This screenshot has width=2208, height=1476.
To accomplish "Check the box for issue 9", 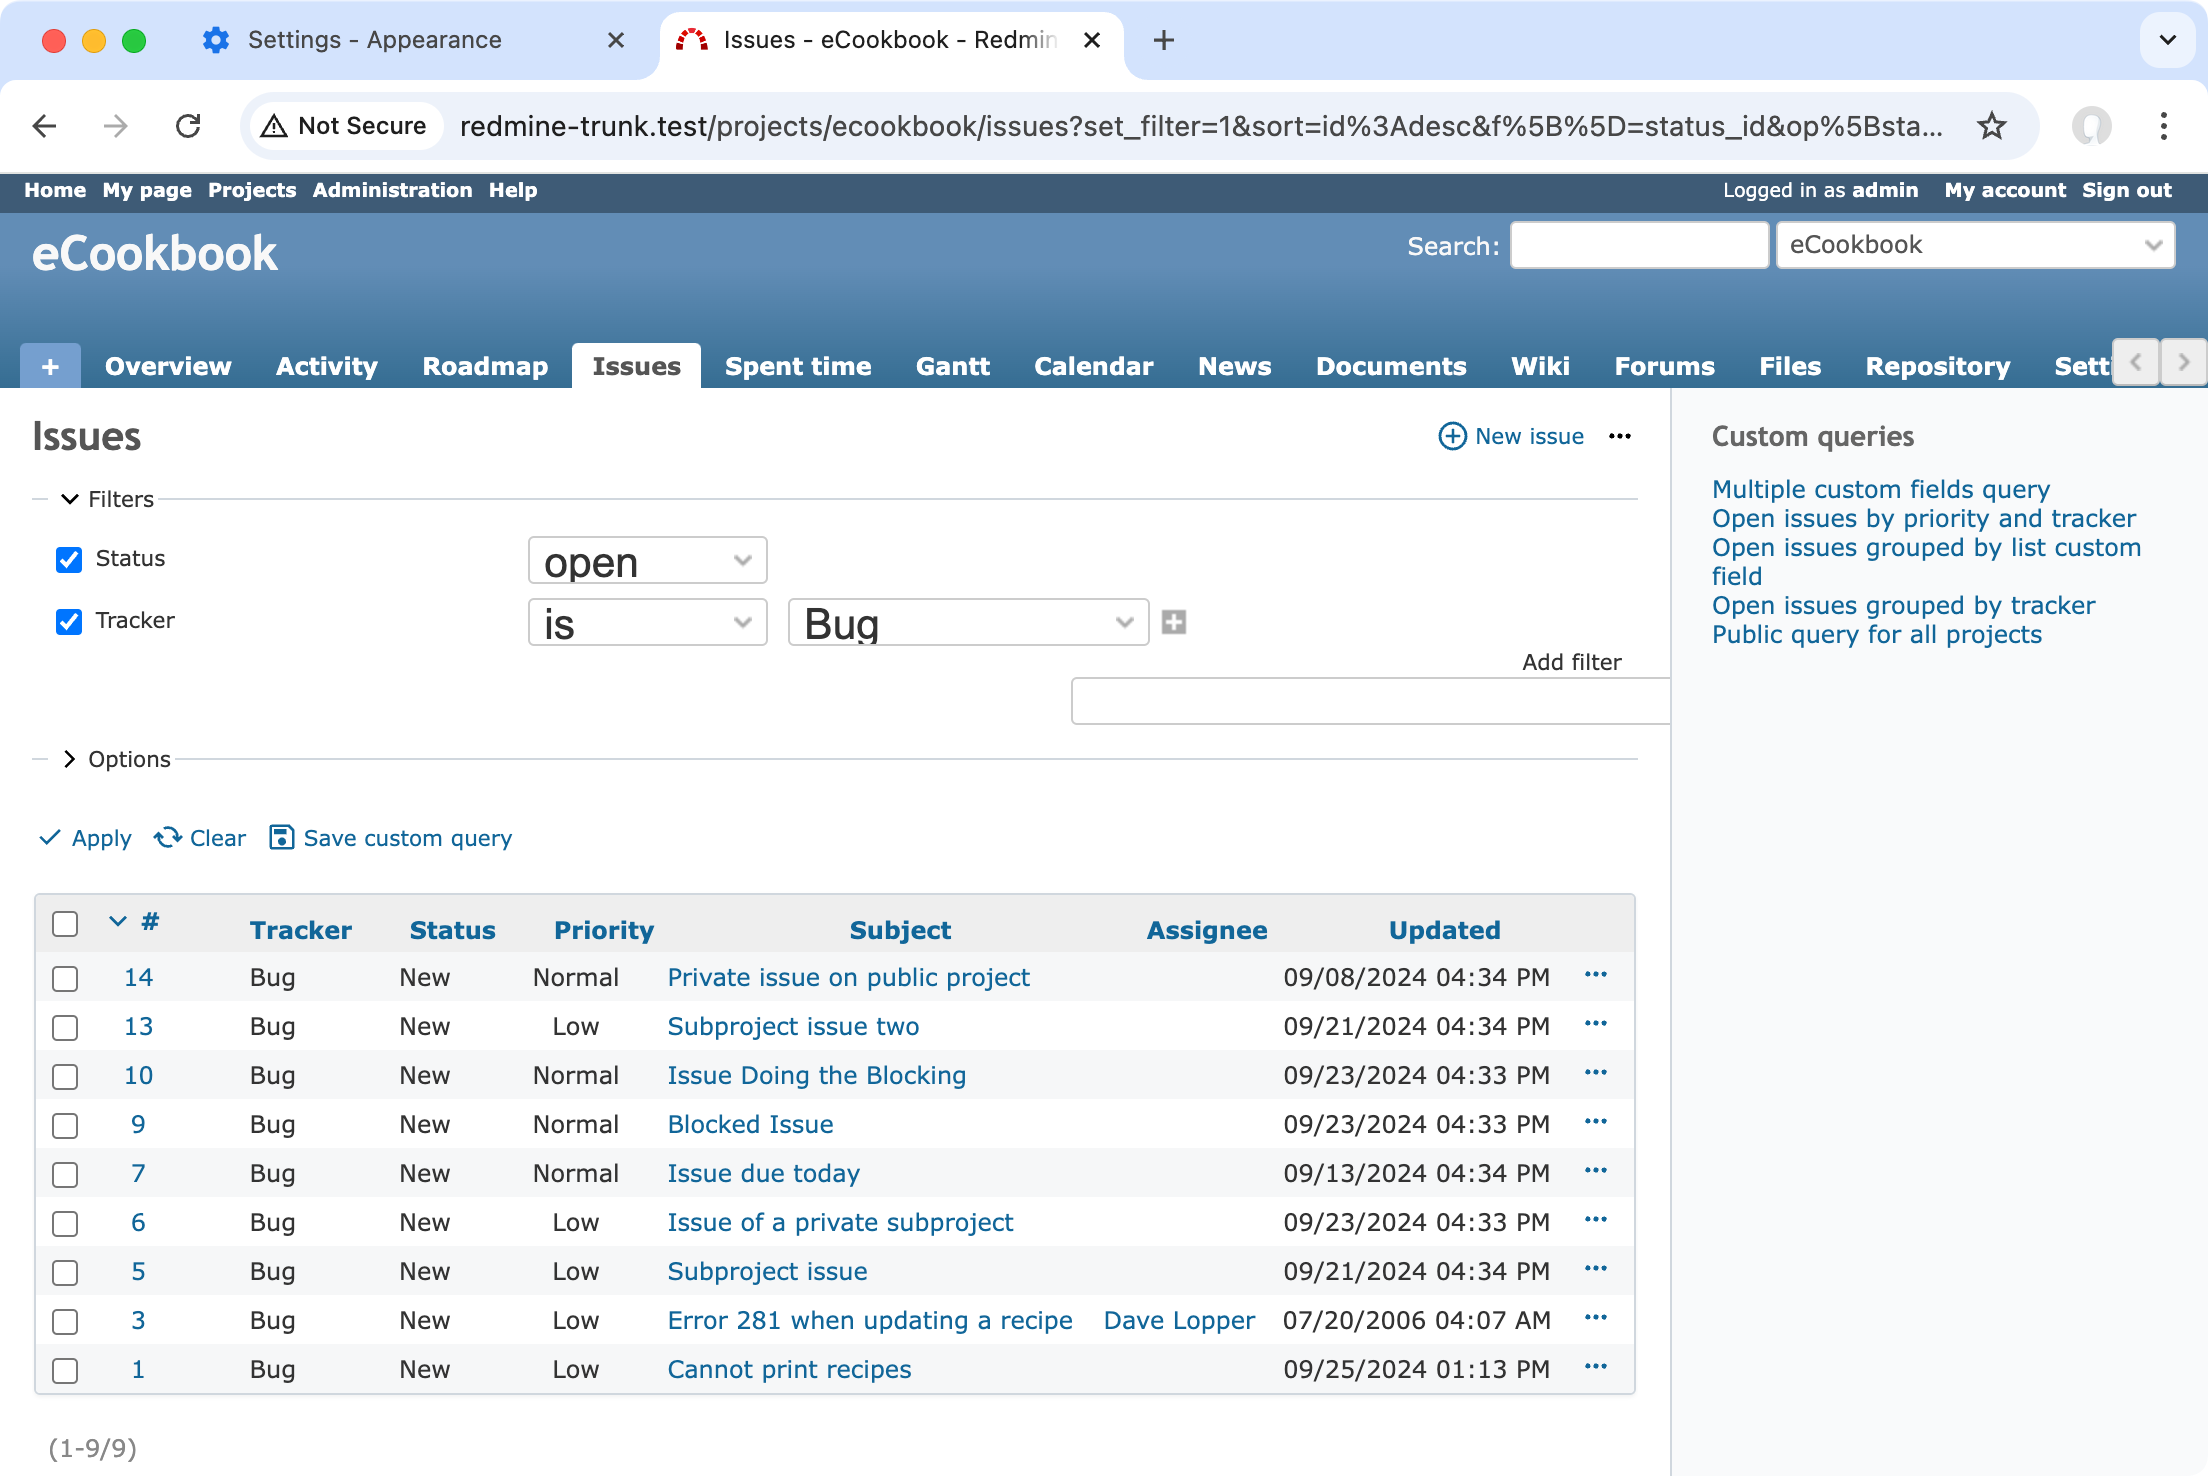I will 65,1125.
